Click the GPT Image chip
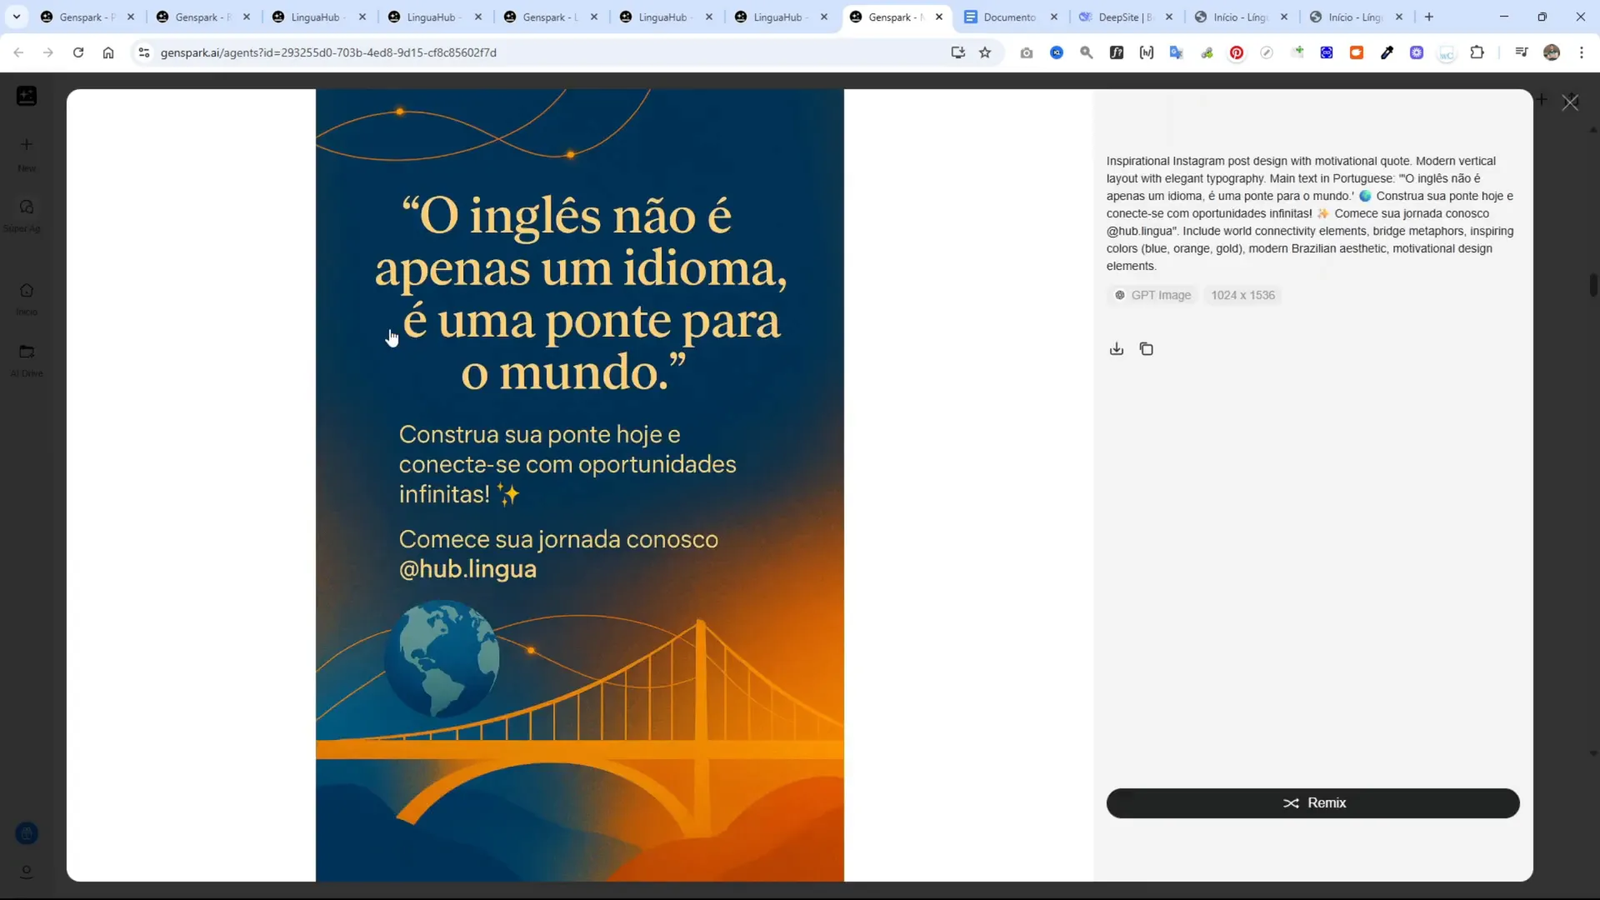Screen dimensions: 1600x900 [1152, 295]
